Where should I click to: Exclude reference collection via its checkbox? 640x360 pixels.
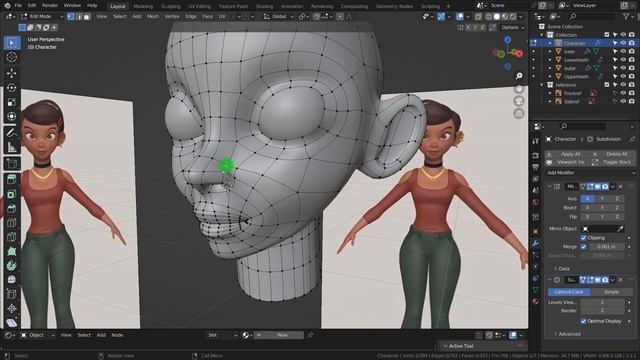(607, 85)
